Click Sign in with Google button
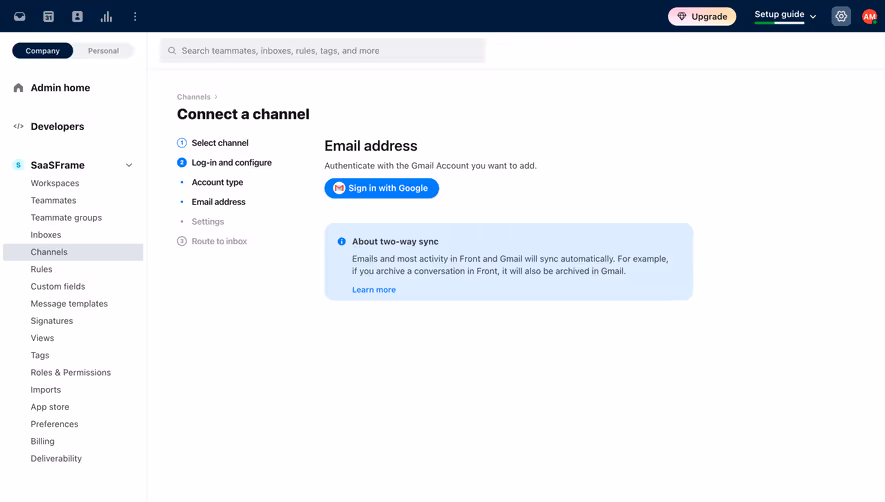 click(382, 188)
